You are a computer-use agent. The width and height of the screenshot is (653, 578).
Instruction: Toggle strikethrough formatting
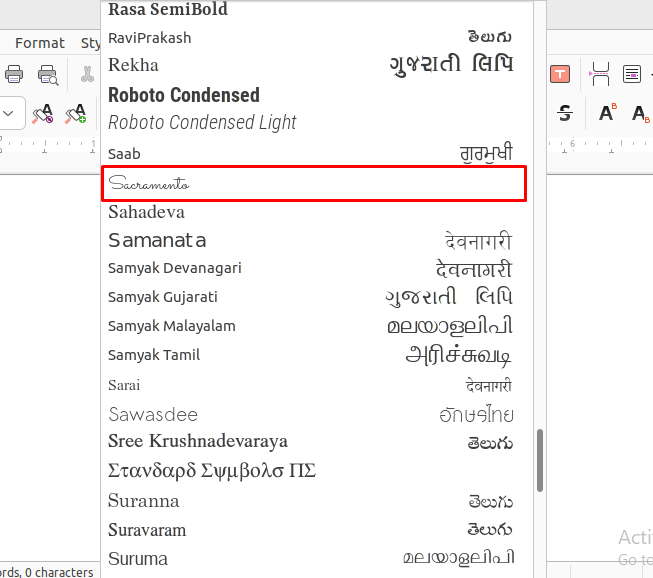pyautogui.click(x=565, y=112)
